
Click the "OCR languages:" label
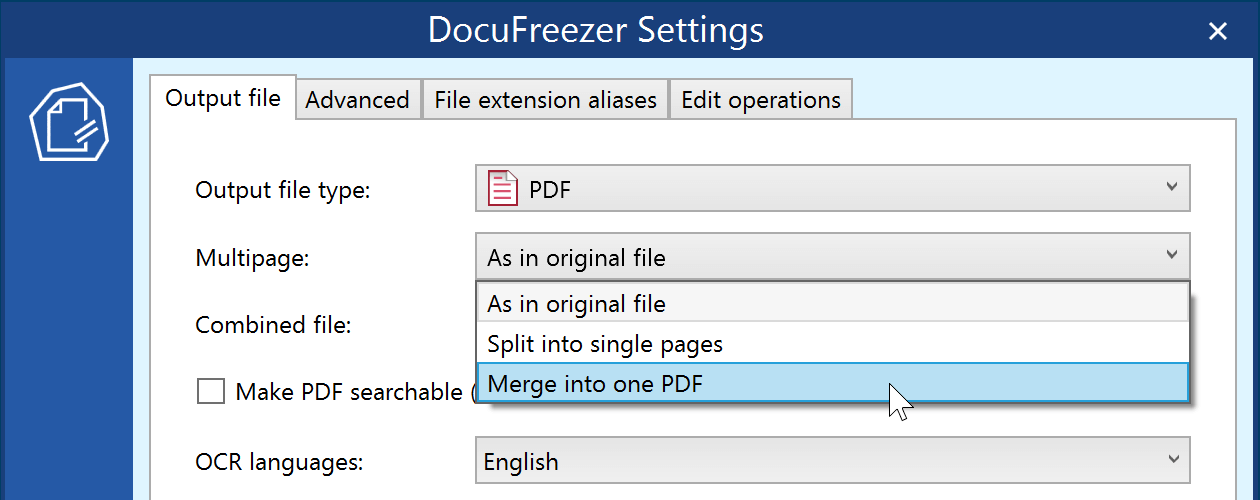pyautogui.click(x=279, y=462)
